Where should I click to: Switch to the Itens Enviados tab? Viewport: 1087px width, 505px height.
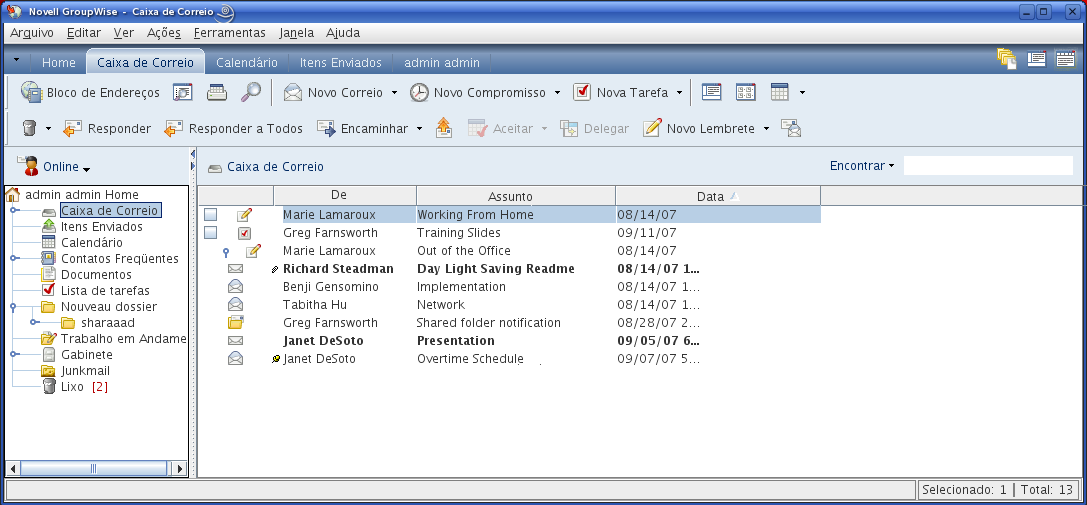(x=340, y=62)
